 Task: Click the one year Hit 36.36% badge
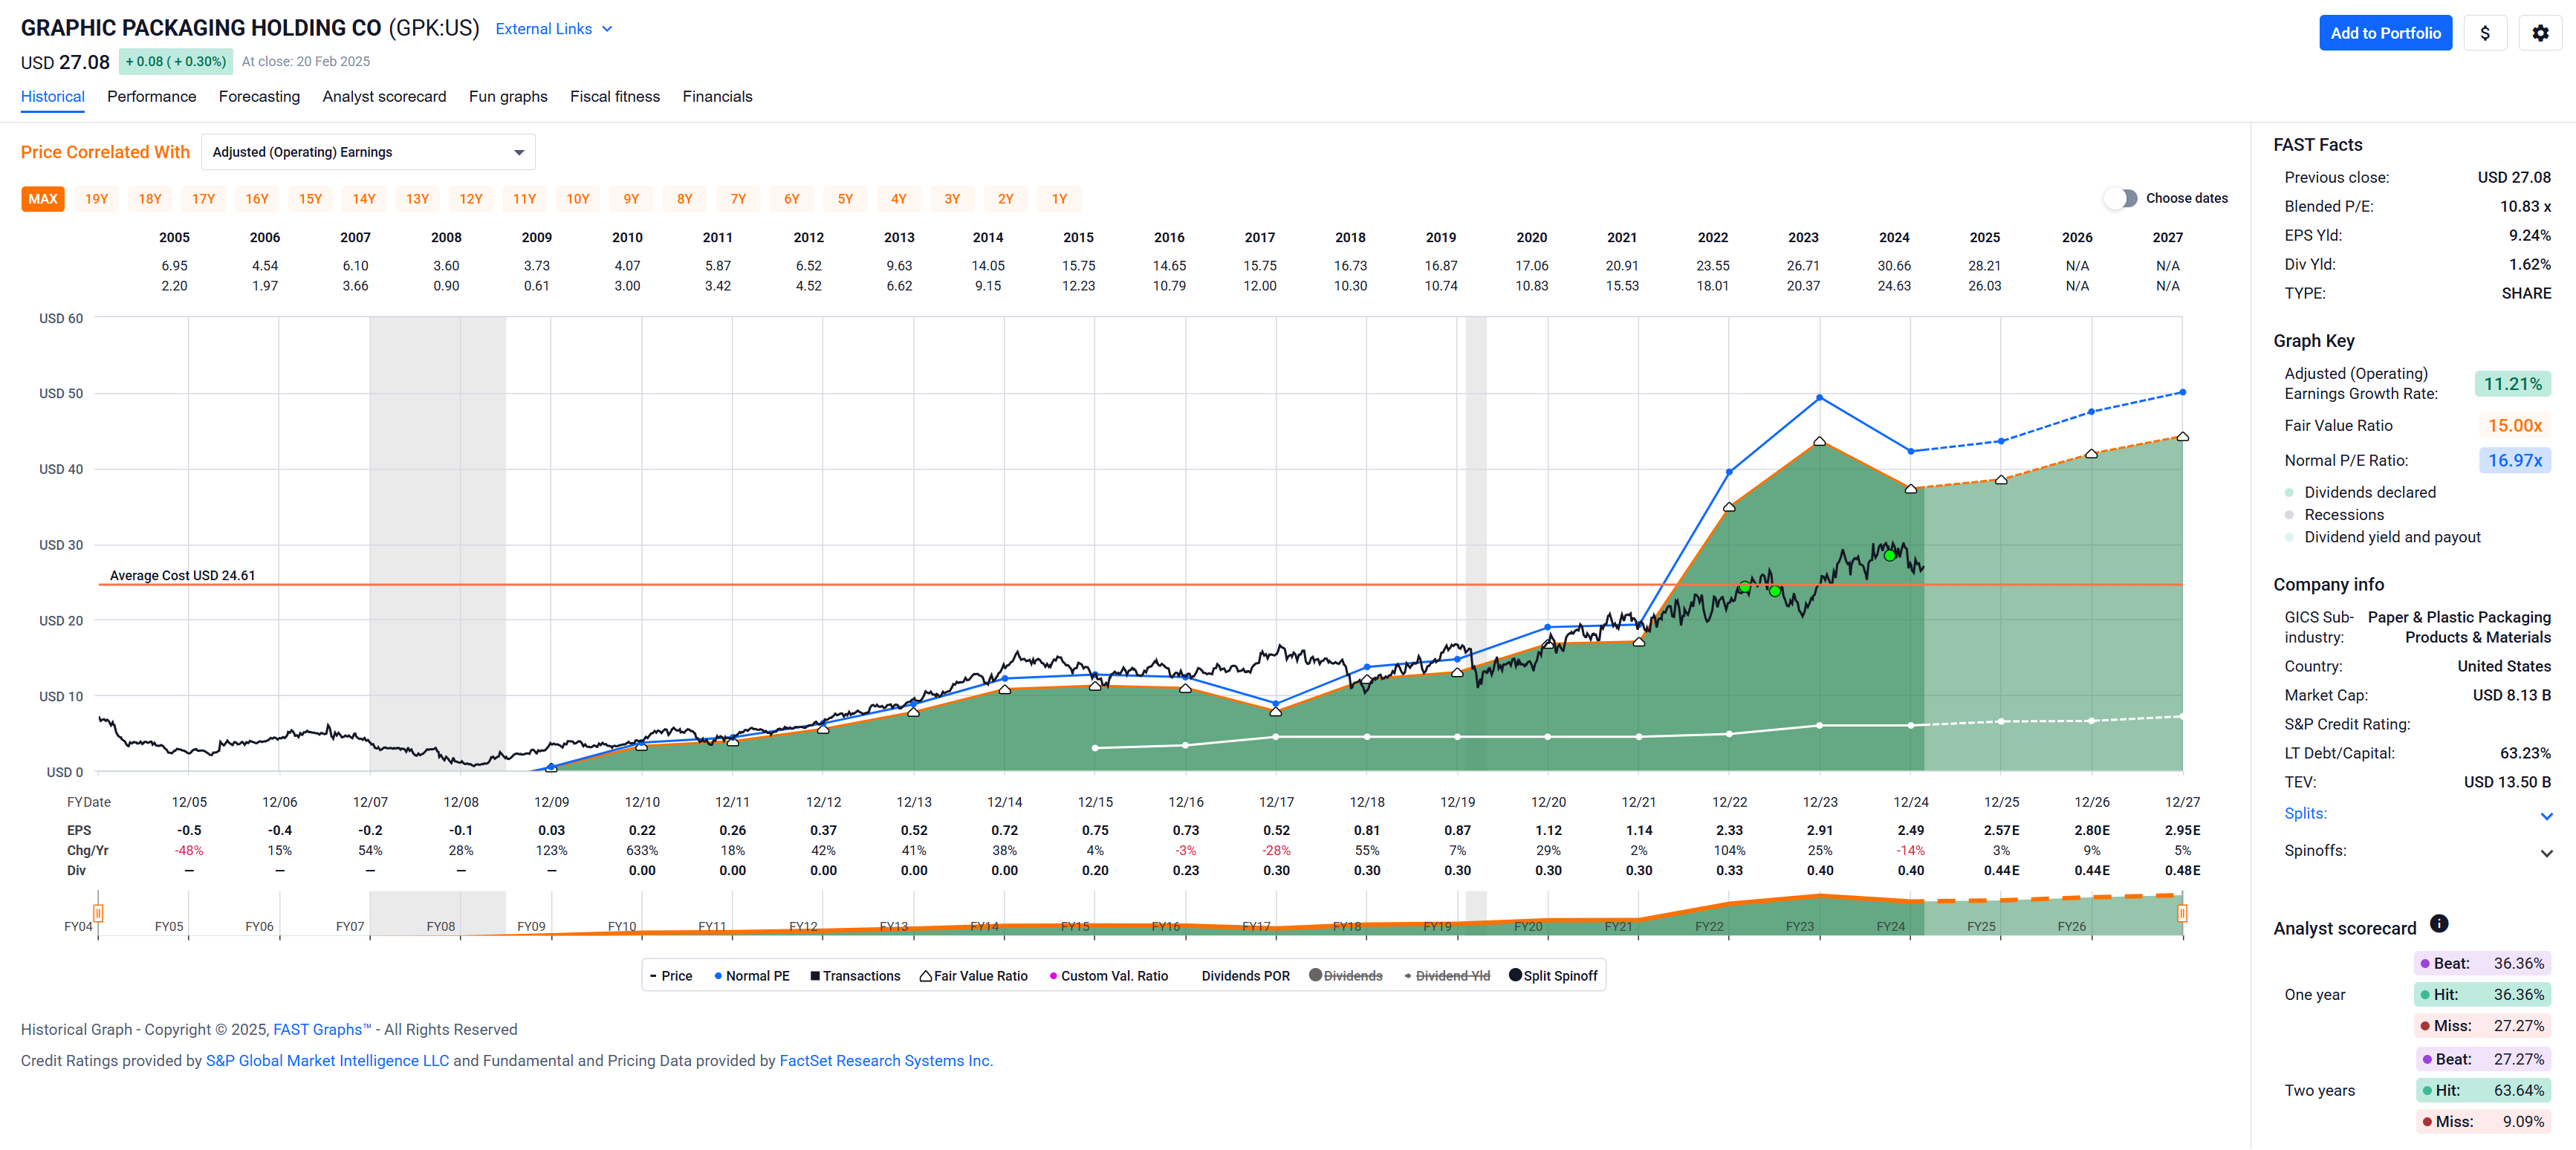(x=2482, y=995)
